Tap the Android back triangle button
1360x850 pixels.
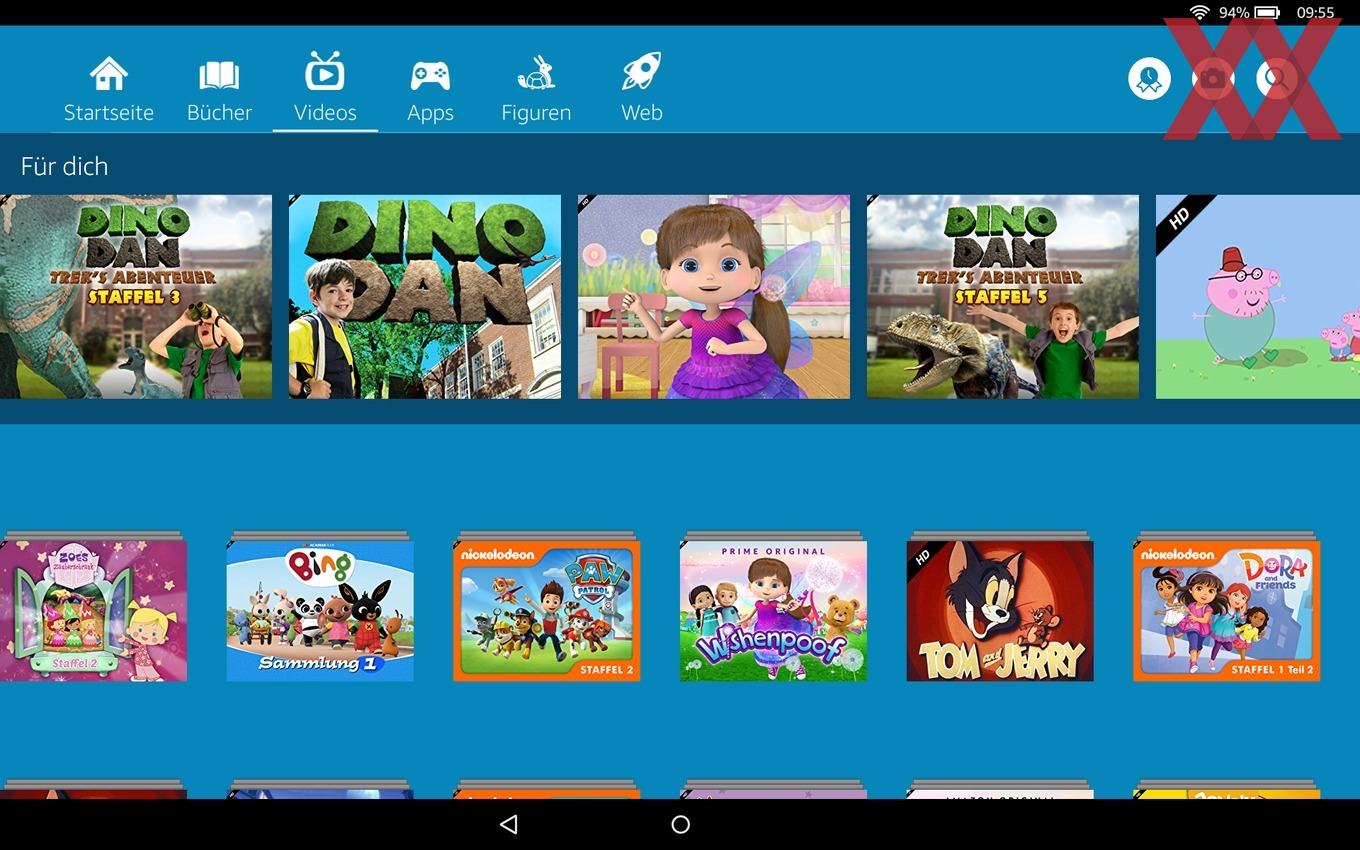pyautogui.click(x=508, y=824)
